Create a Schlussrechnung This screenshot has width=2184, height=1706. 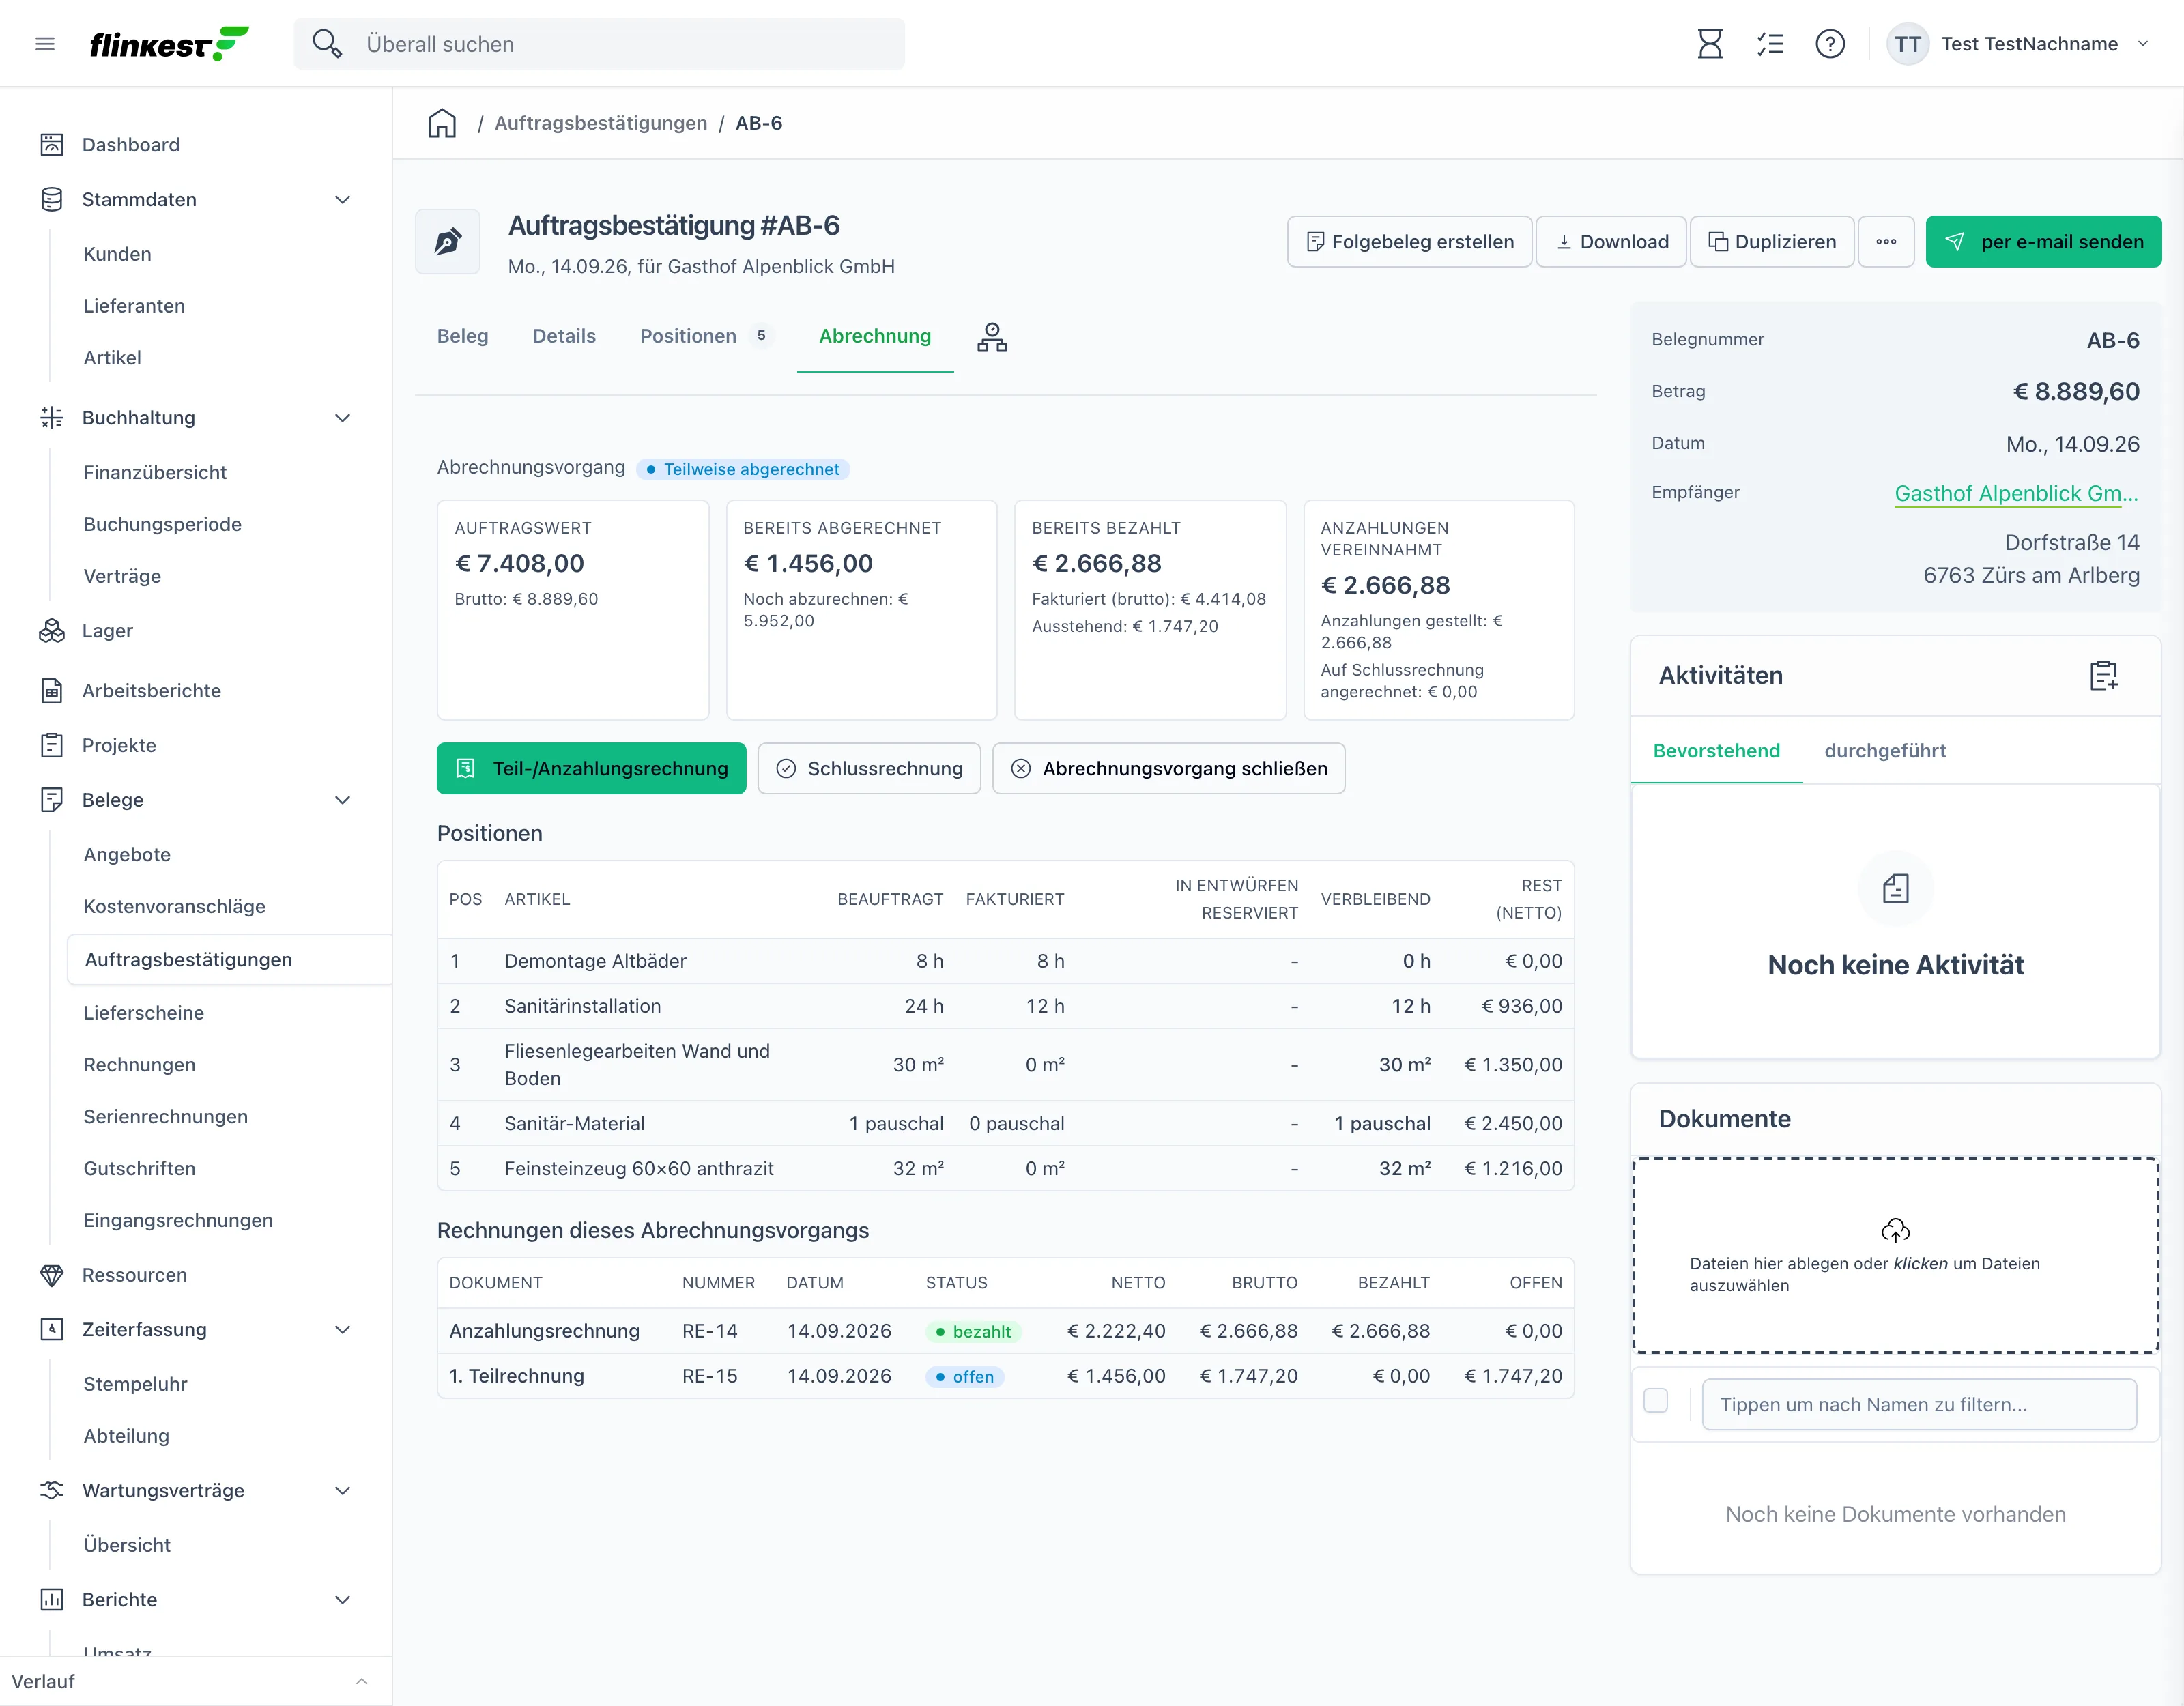tap(869, 769)
